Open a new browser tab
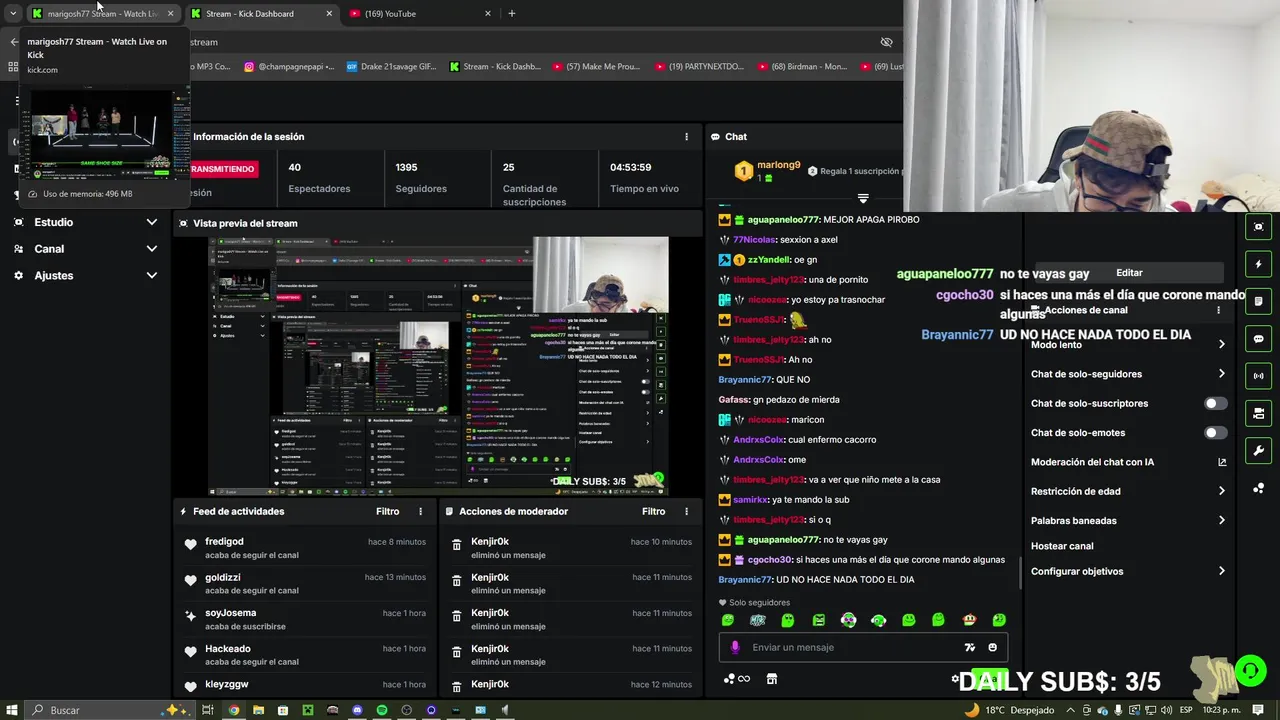The image size is (1280, 720). point(512,14)
